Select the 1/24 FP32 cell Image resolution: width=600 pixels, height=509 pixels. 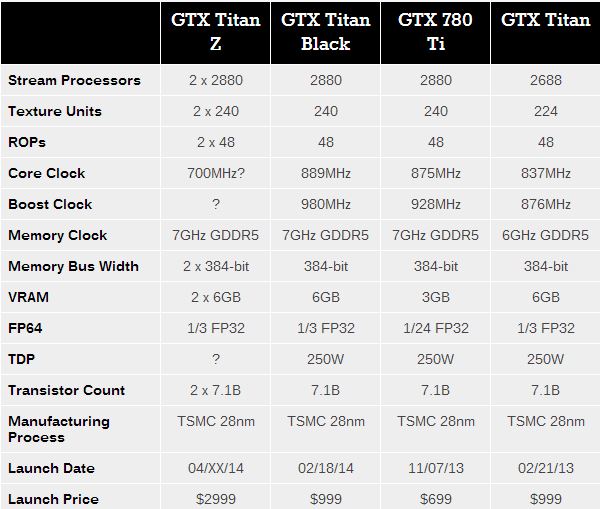(x=436, y=328)
